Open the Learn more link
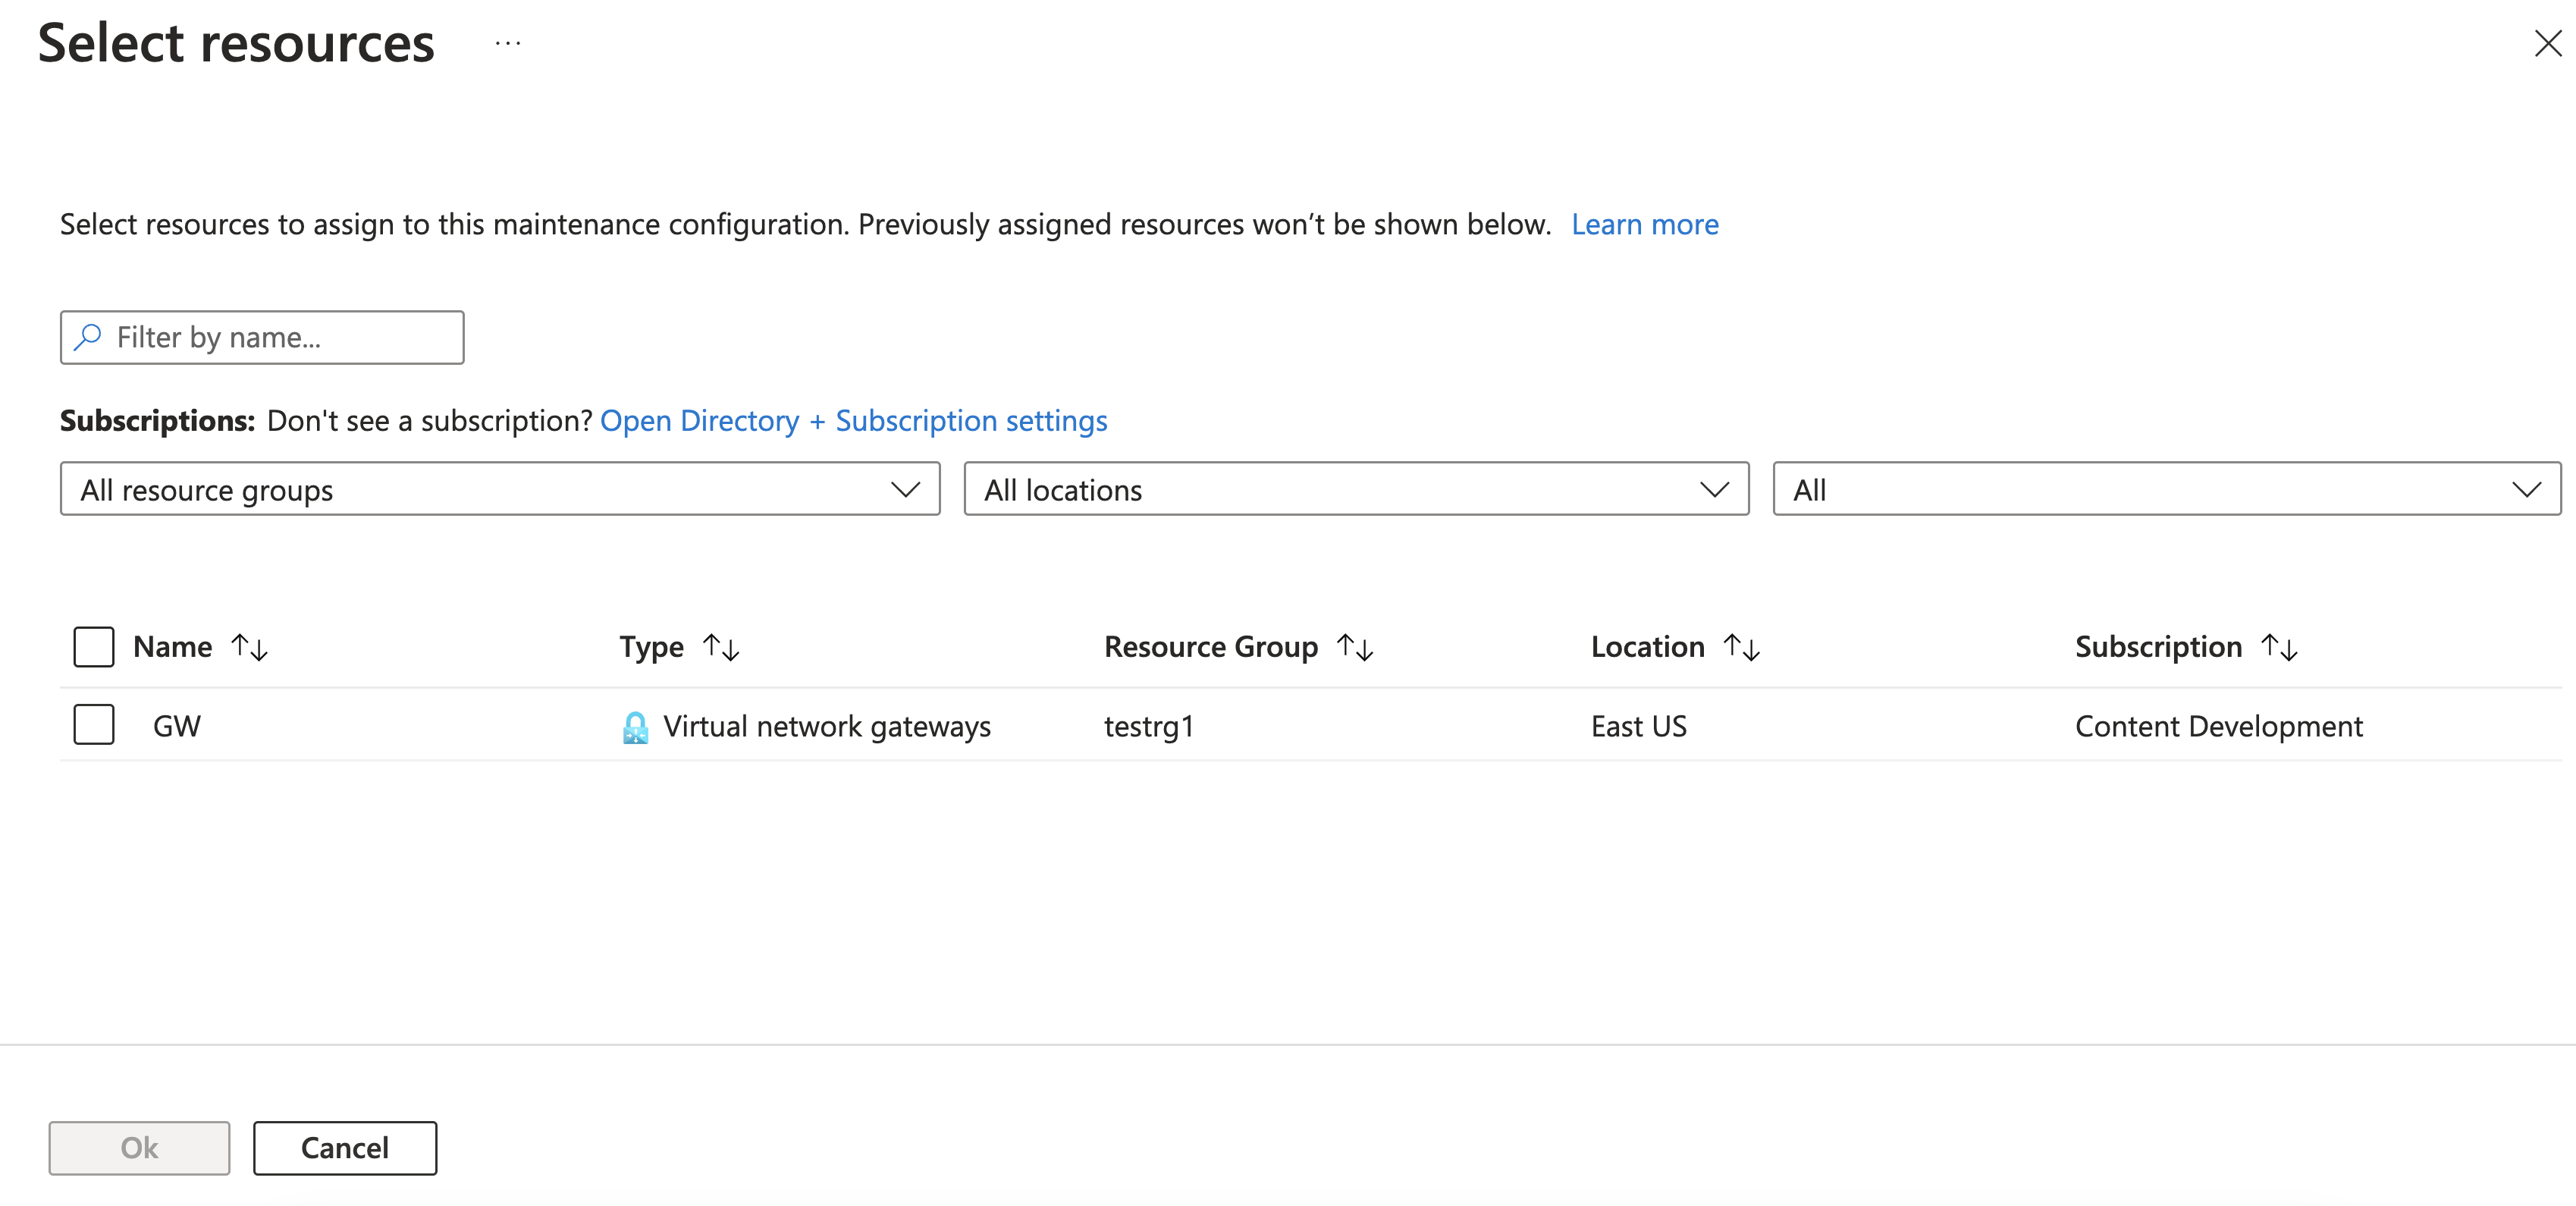 tap(1644, 225)
